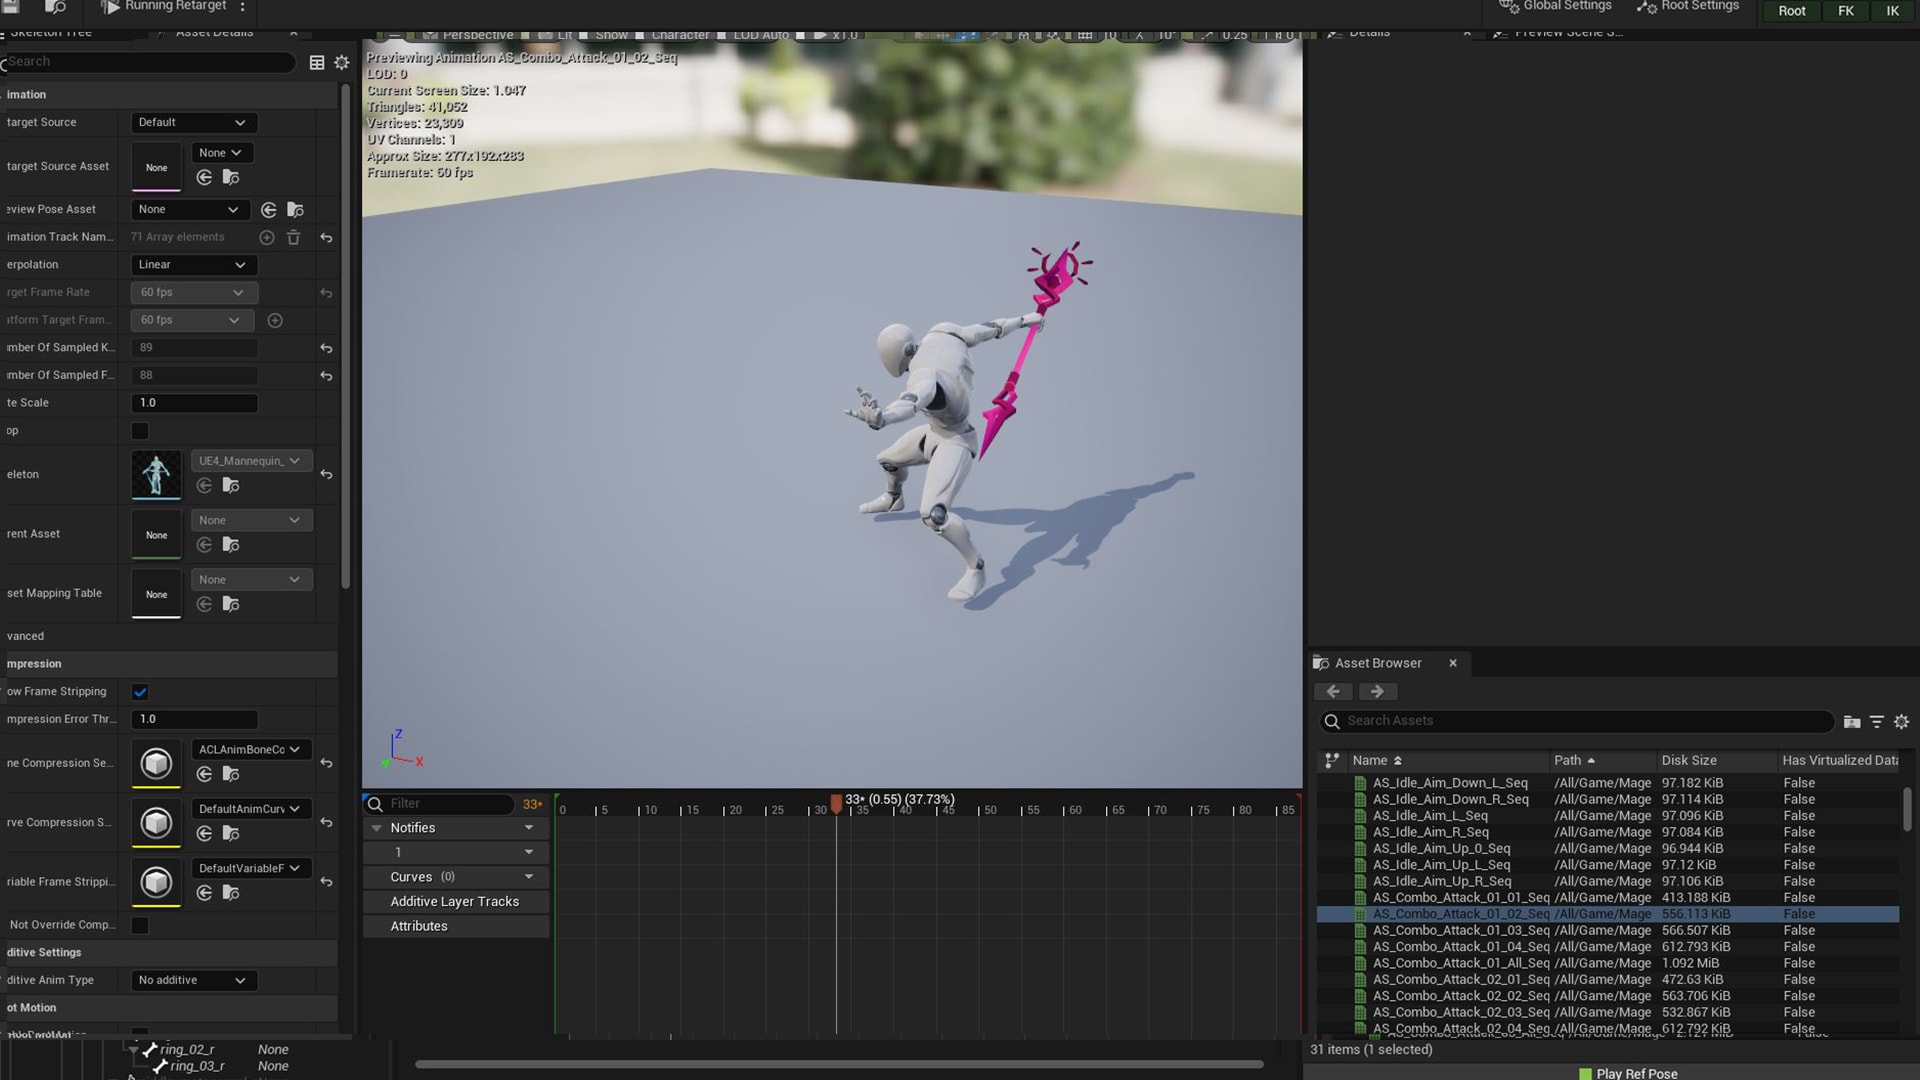Click the Attributes tab in timeline panel

418,926
